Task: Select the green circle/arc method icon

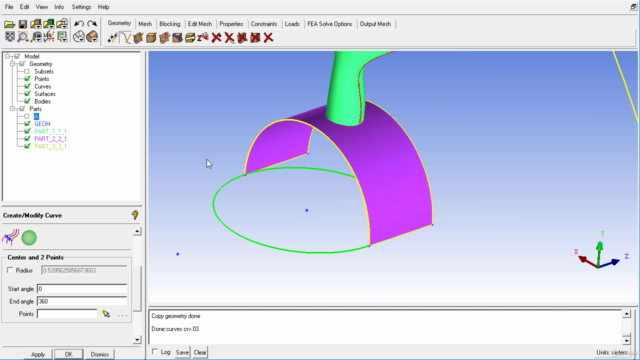Action: point(29,238)
